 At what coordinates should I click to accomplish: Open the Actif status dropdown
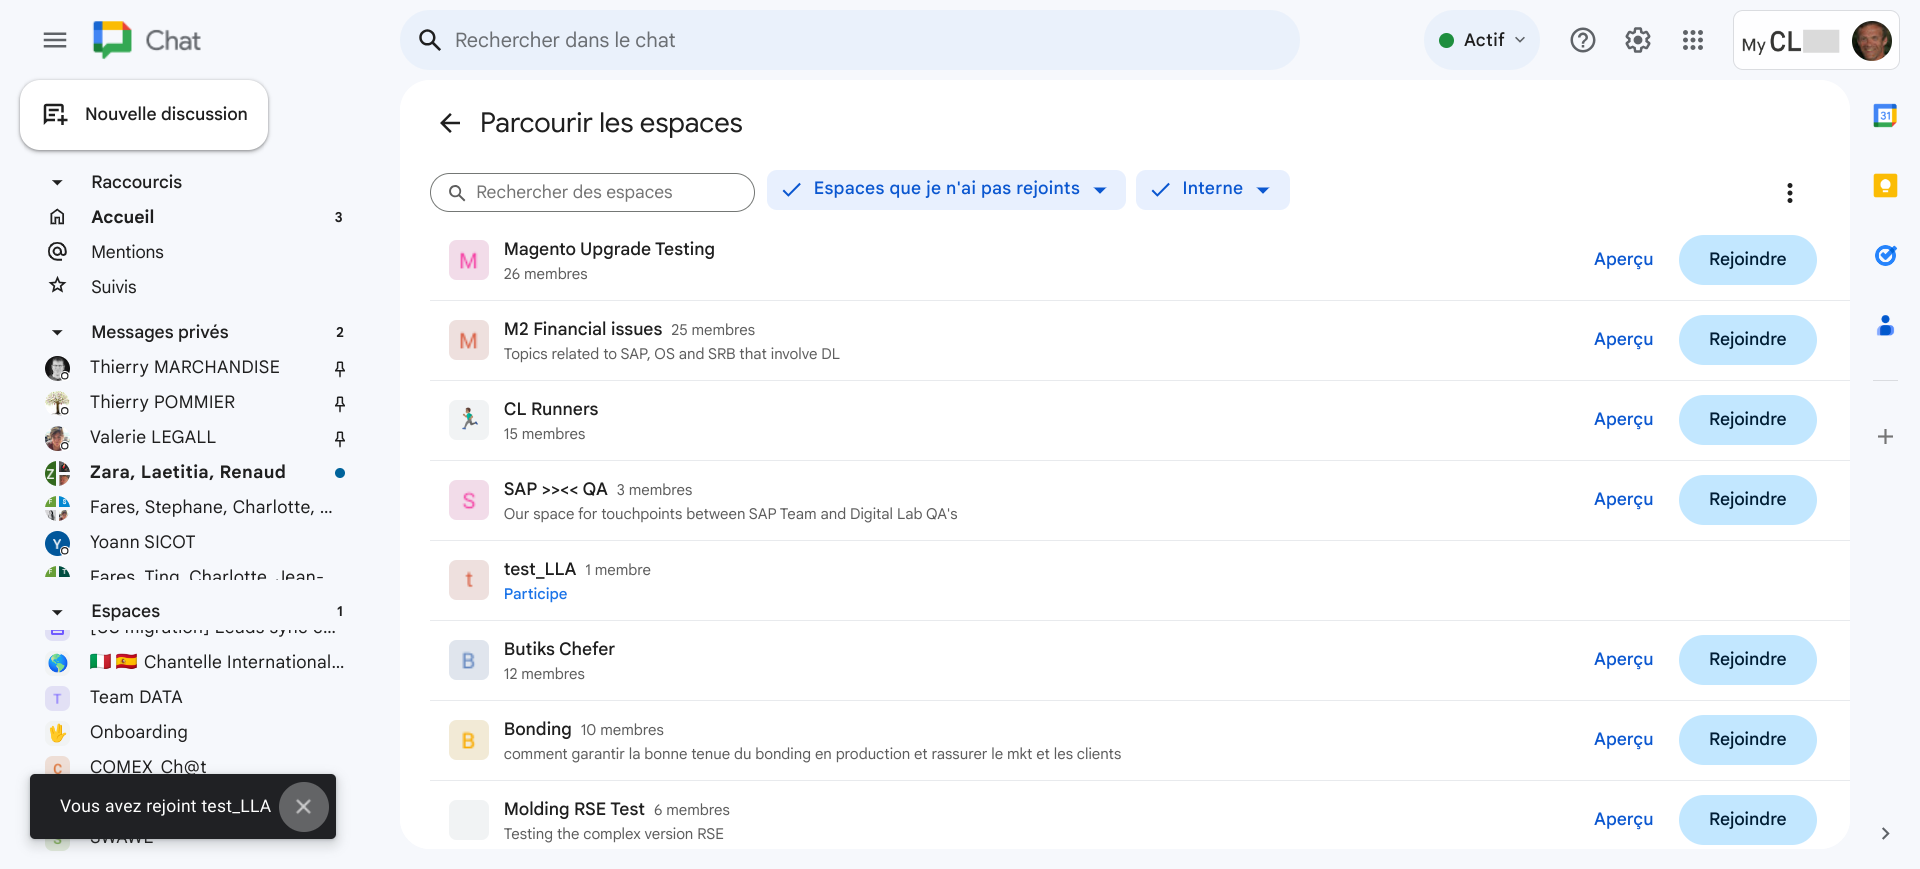coord(1482,40)
